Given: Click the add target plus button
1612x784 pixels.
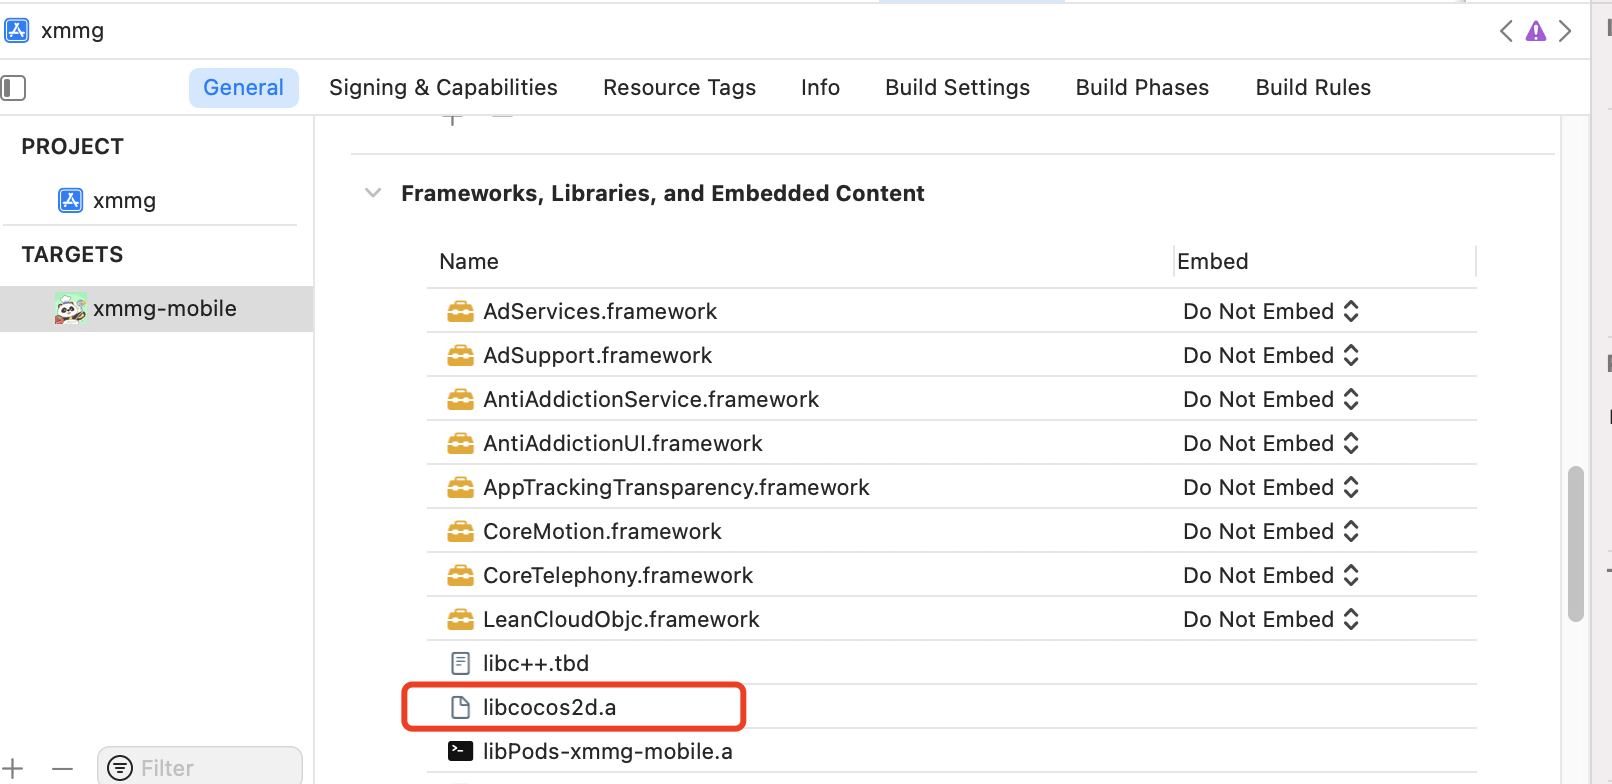Looking at the screenshot, I should coord(13,768).
